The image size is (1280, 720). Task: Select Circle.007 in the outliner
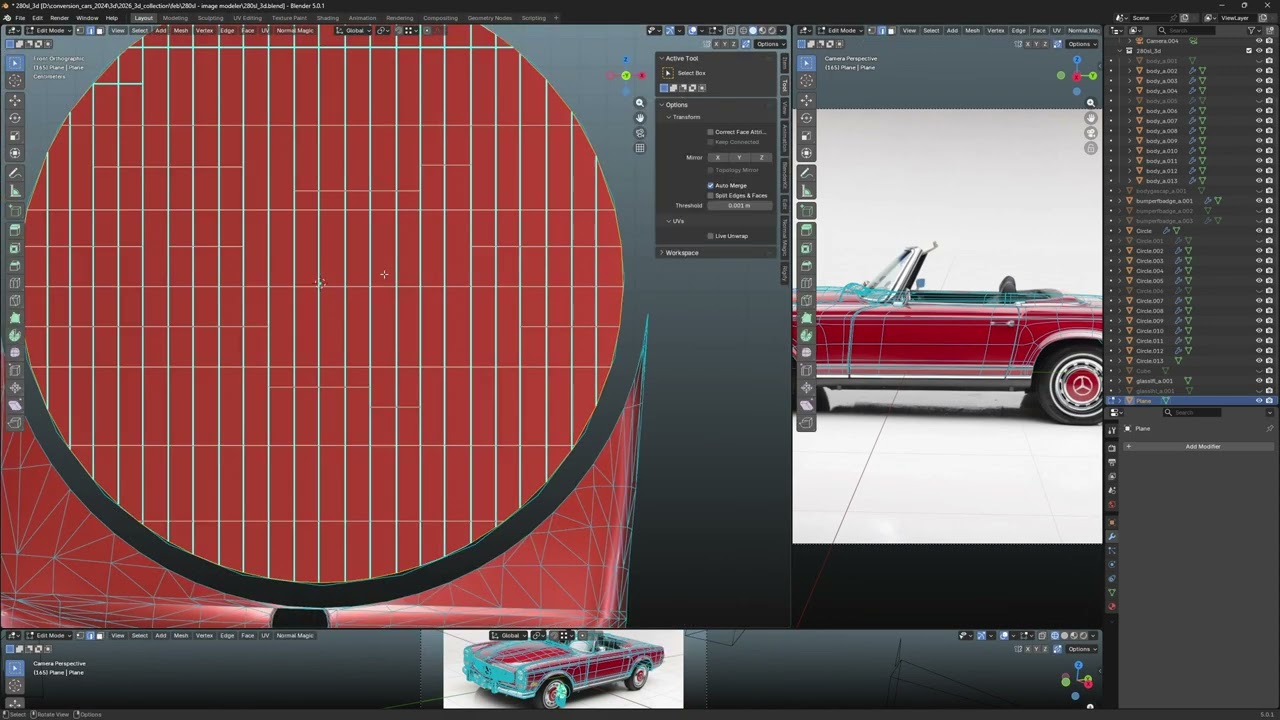coord(1149,301)
